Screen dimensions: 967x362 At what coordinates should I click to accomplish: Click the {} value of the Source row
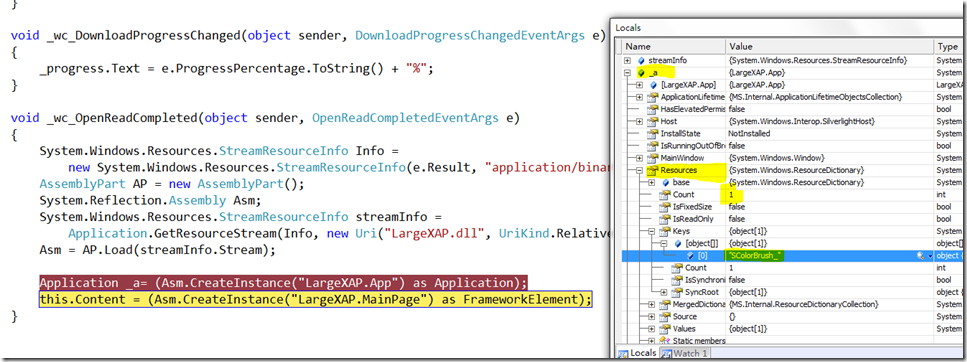click(732, 316)
